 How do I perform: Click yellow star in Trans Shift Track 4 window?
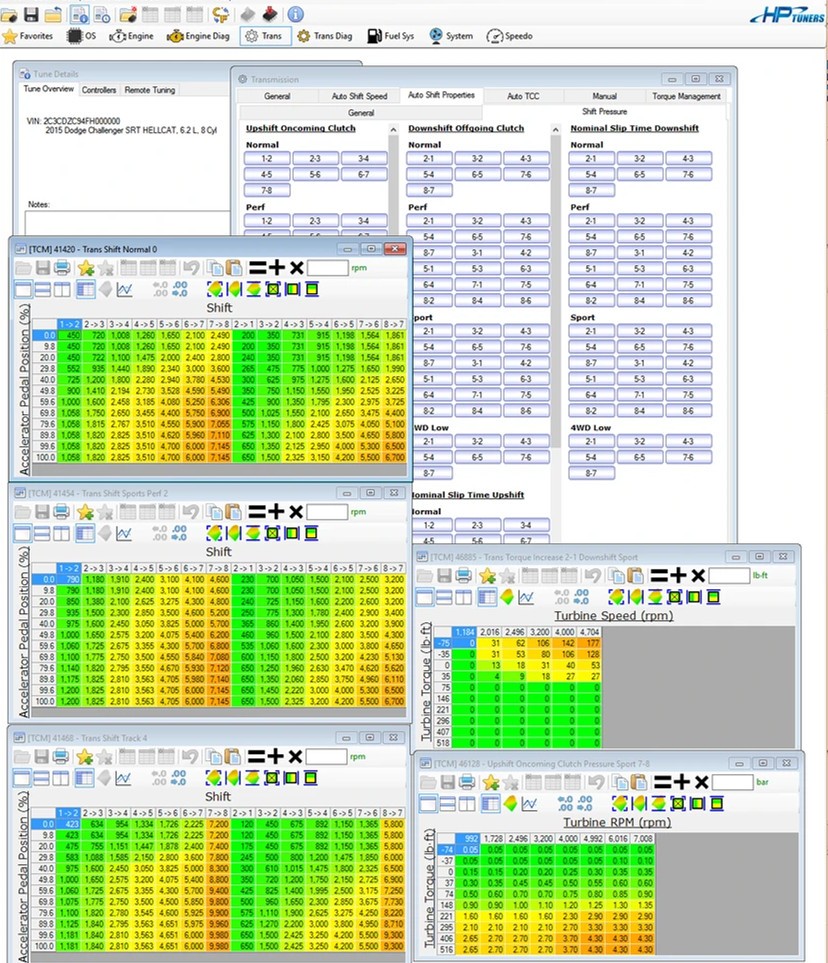pos(84,756)
